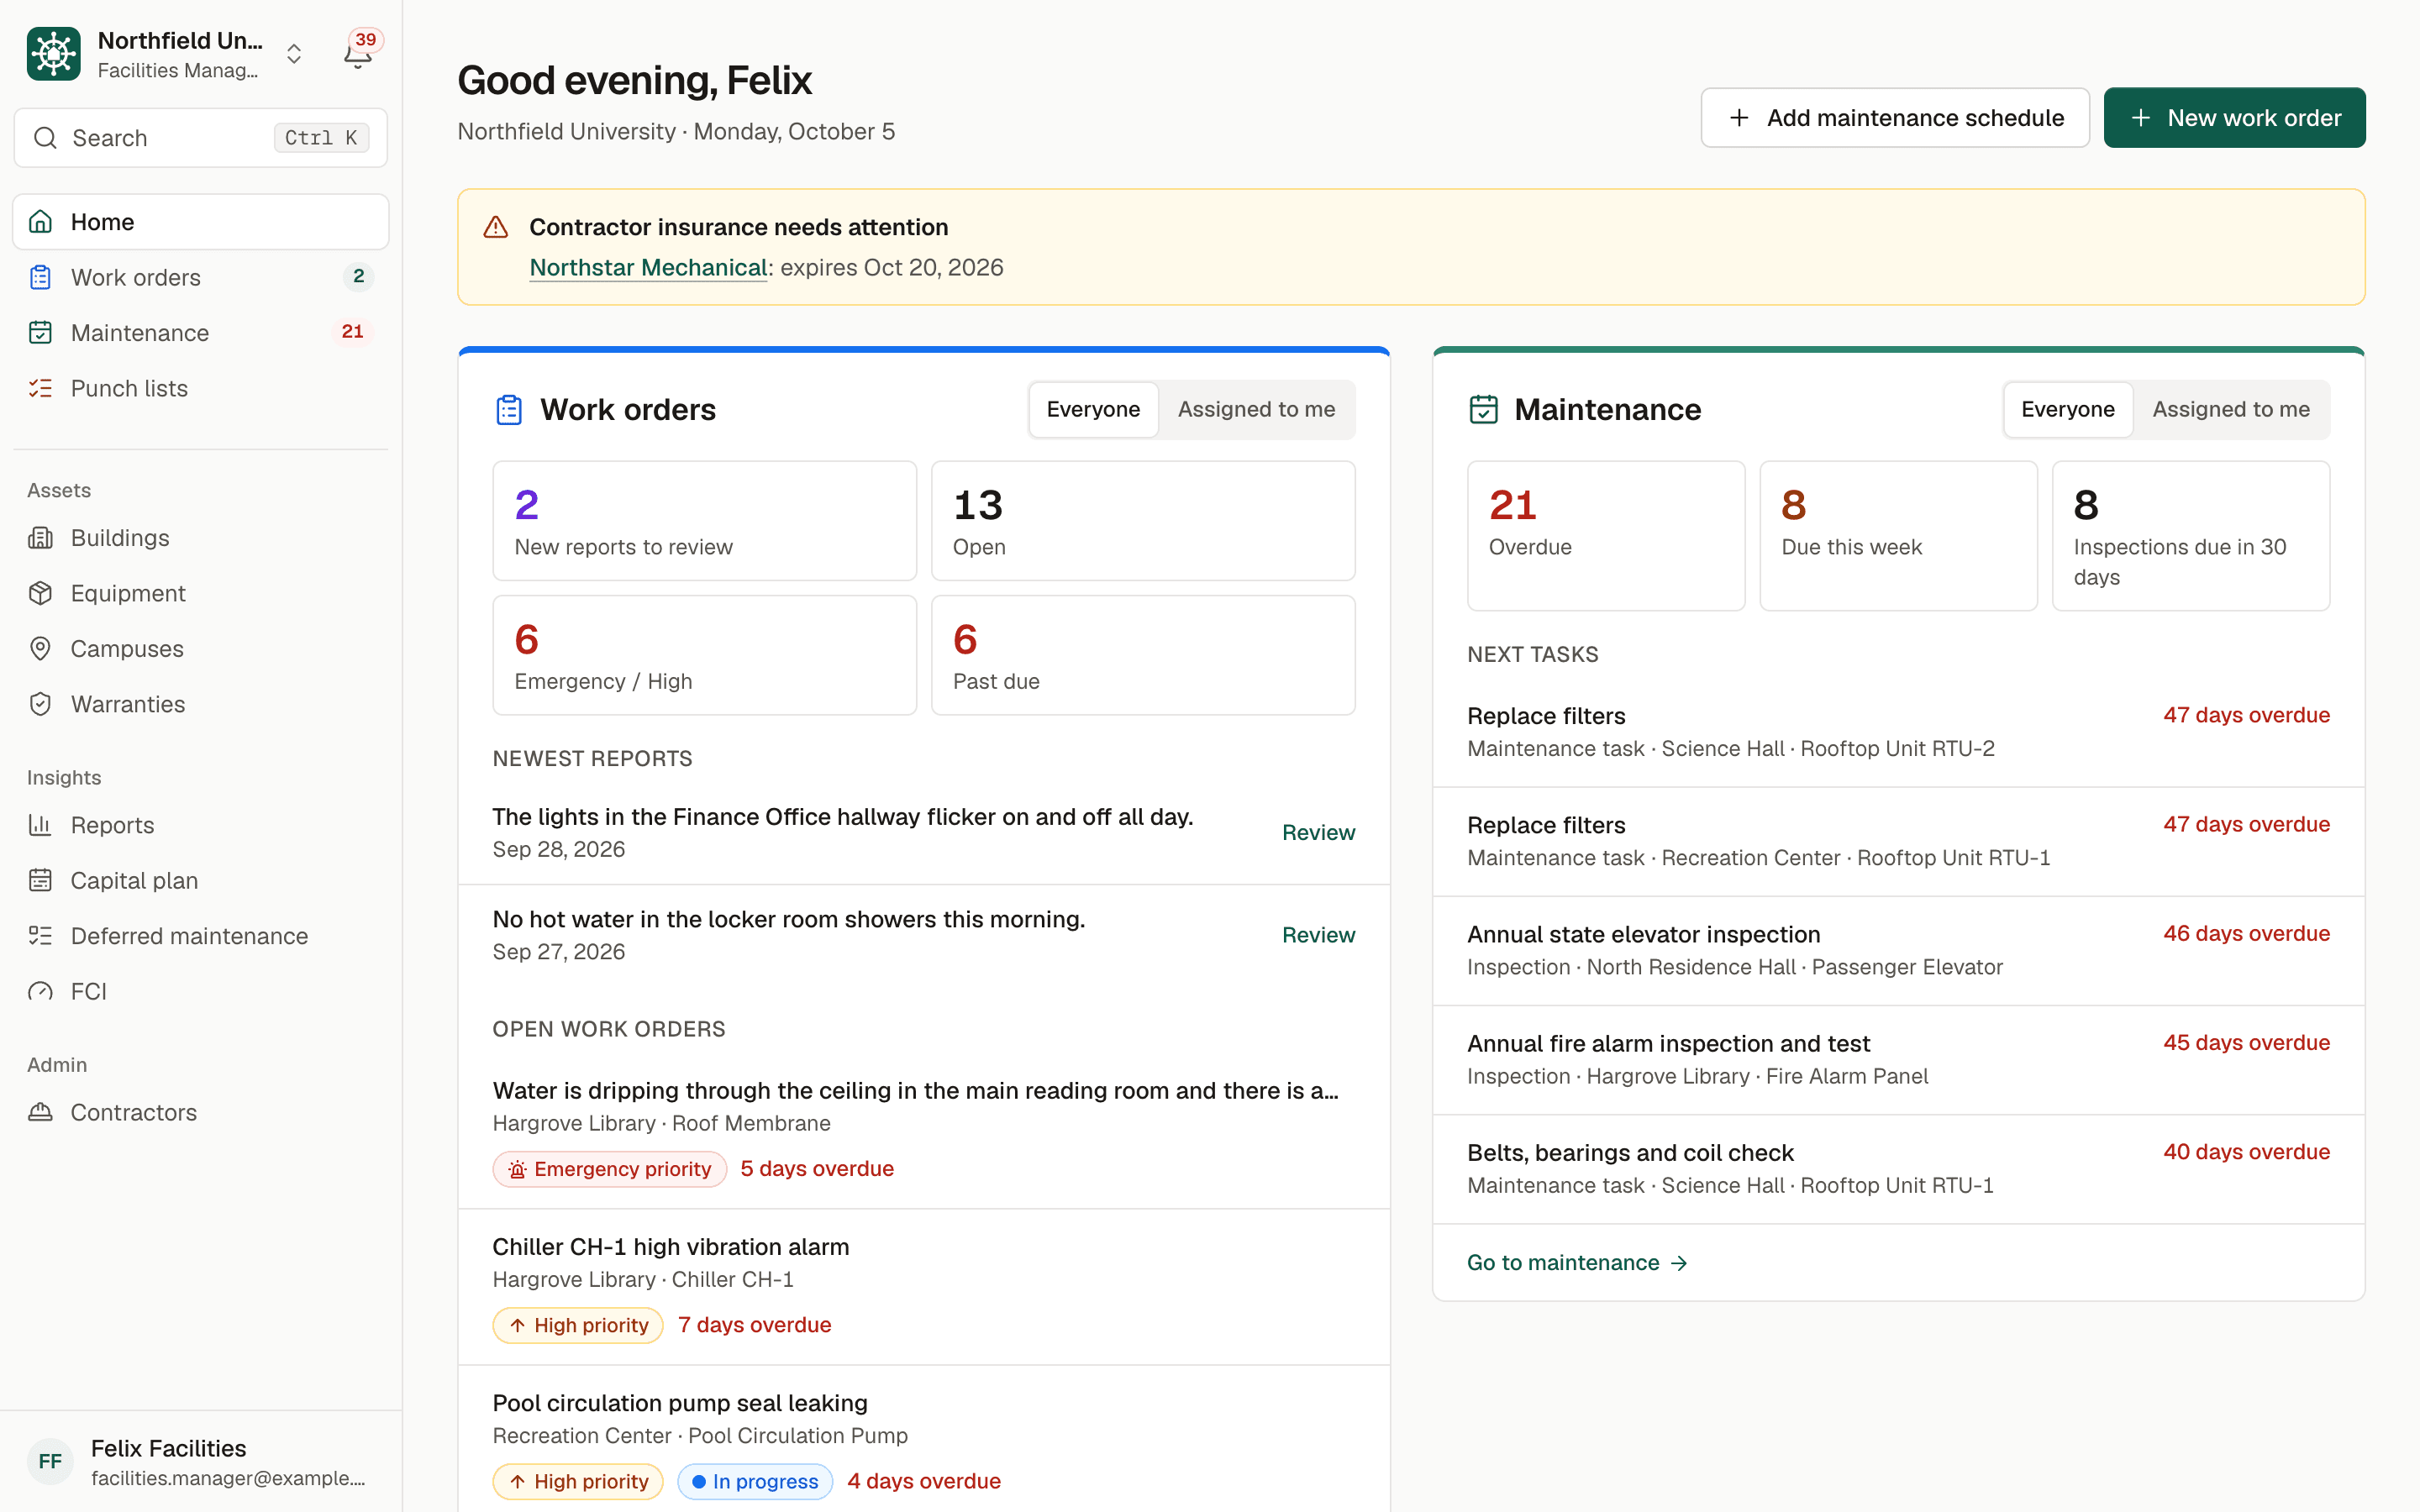The height and width of the screenshot is (1512, 2420).
Task: Click the Warranties shield icon
Action: (x=40, y=704)
